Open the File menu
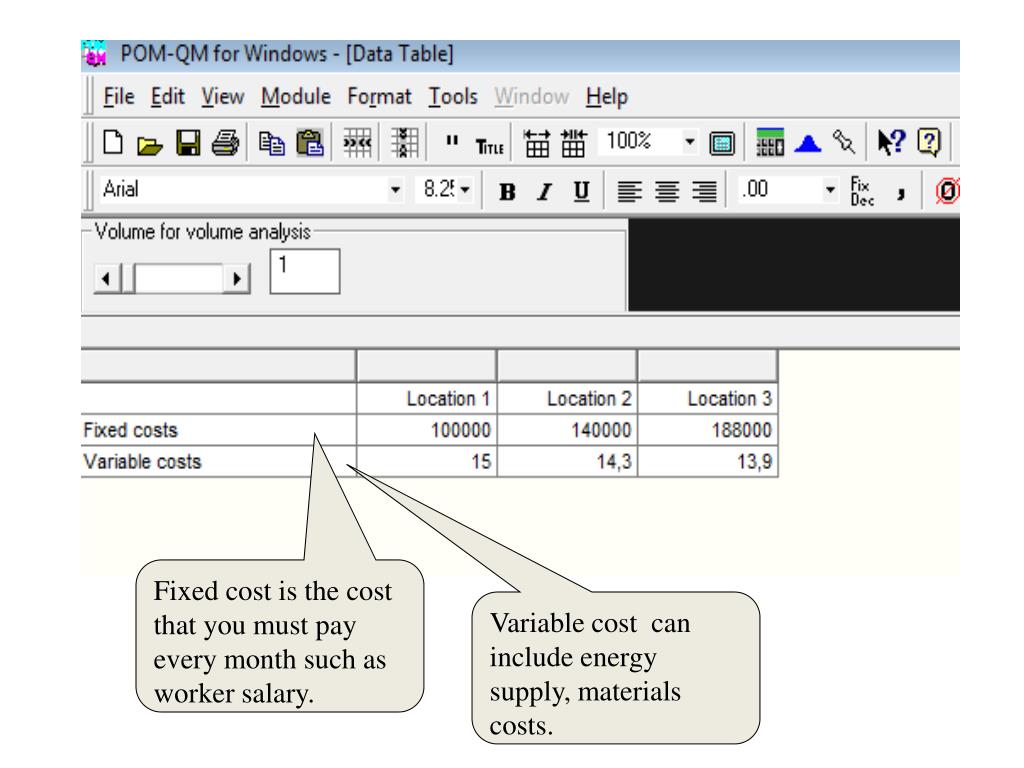The image size is (1024, 768). click(x=119, y=97)
